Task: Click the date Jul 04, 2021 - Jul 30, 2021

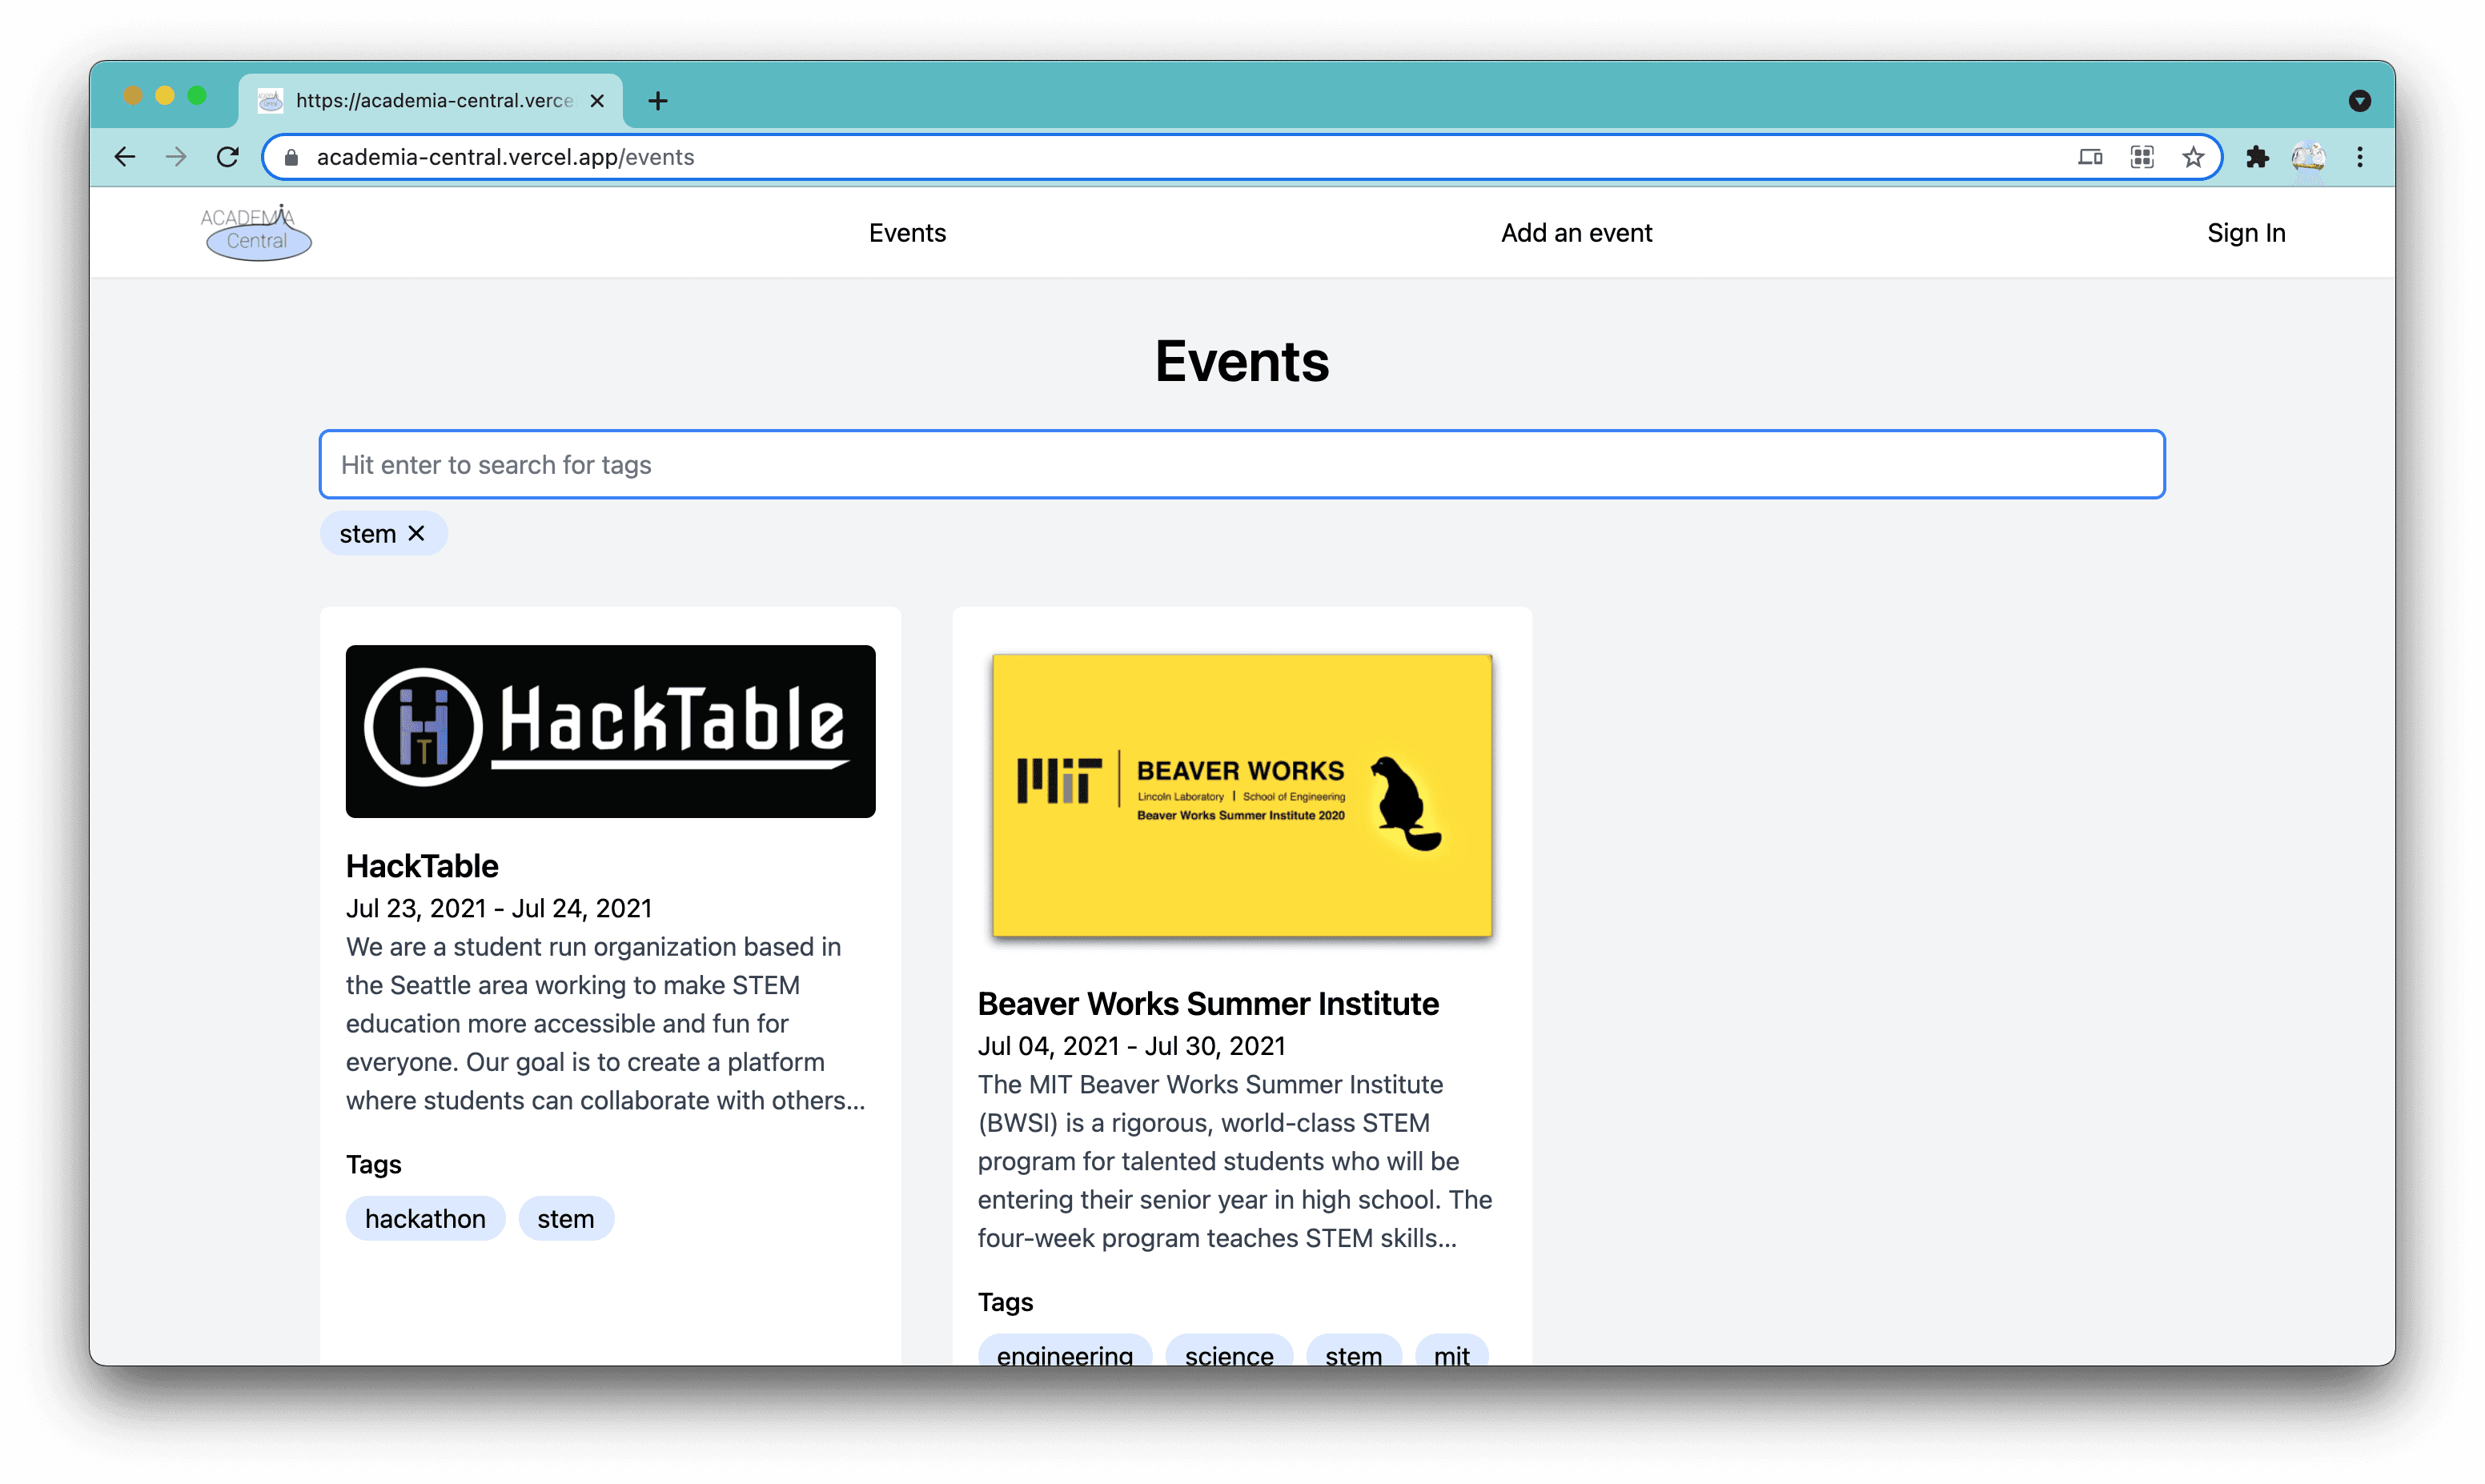Action: point(1131,1046)
